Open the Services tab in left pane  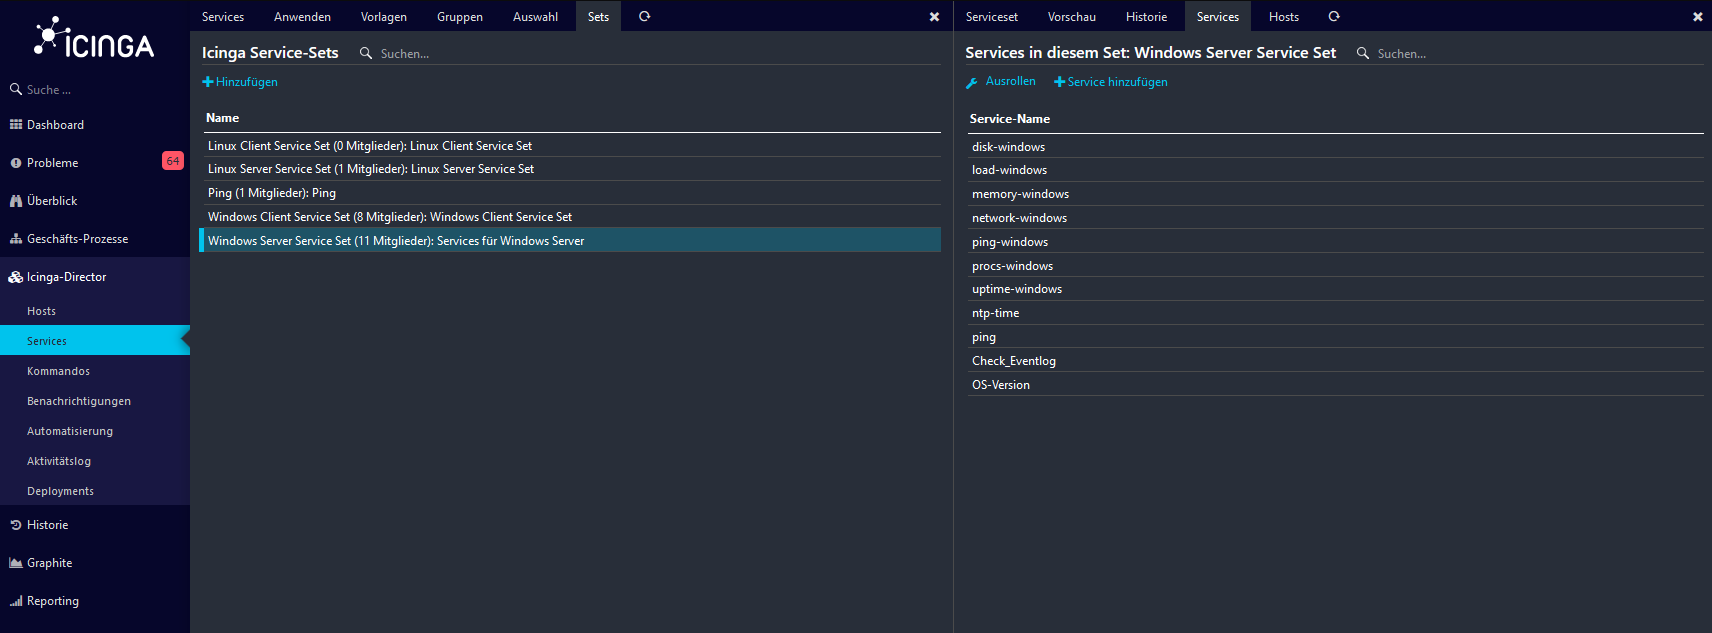[223, 16]
